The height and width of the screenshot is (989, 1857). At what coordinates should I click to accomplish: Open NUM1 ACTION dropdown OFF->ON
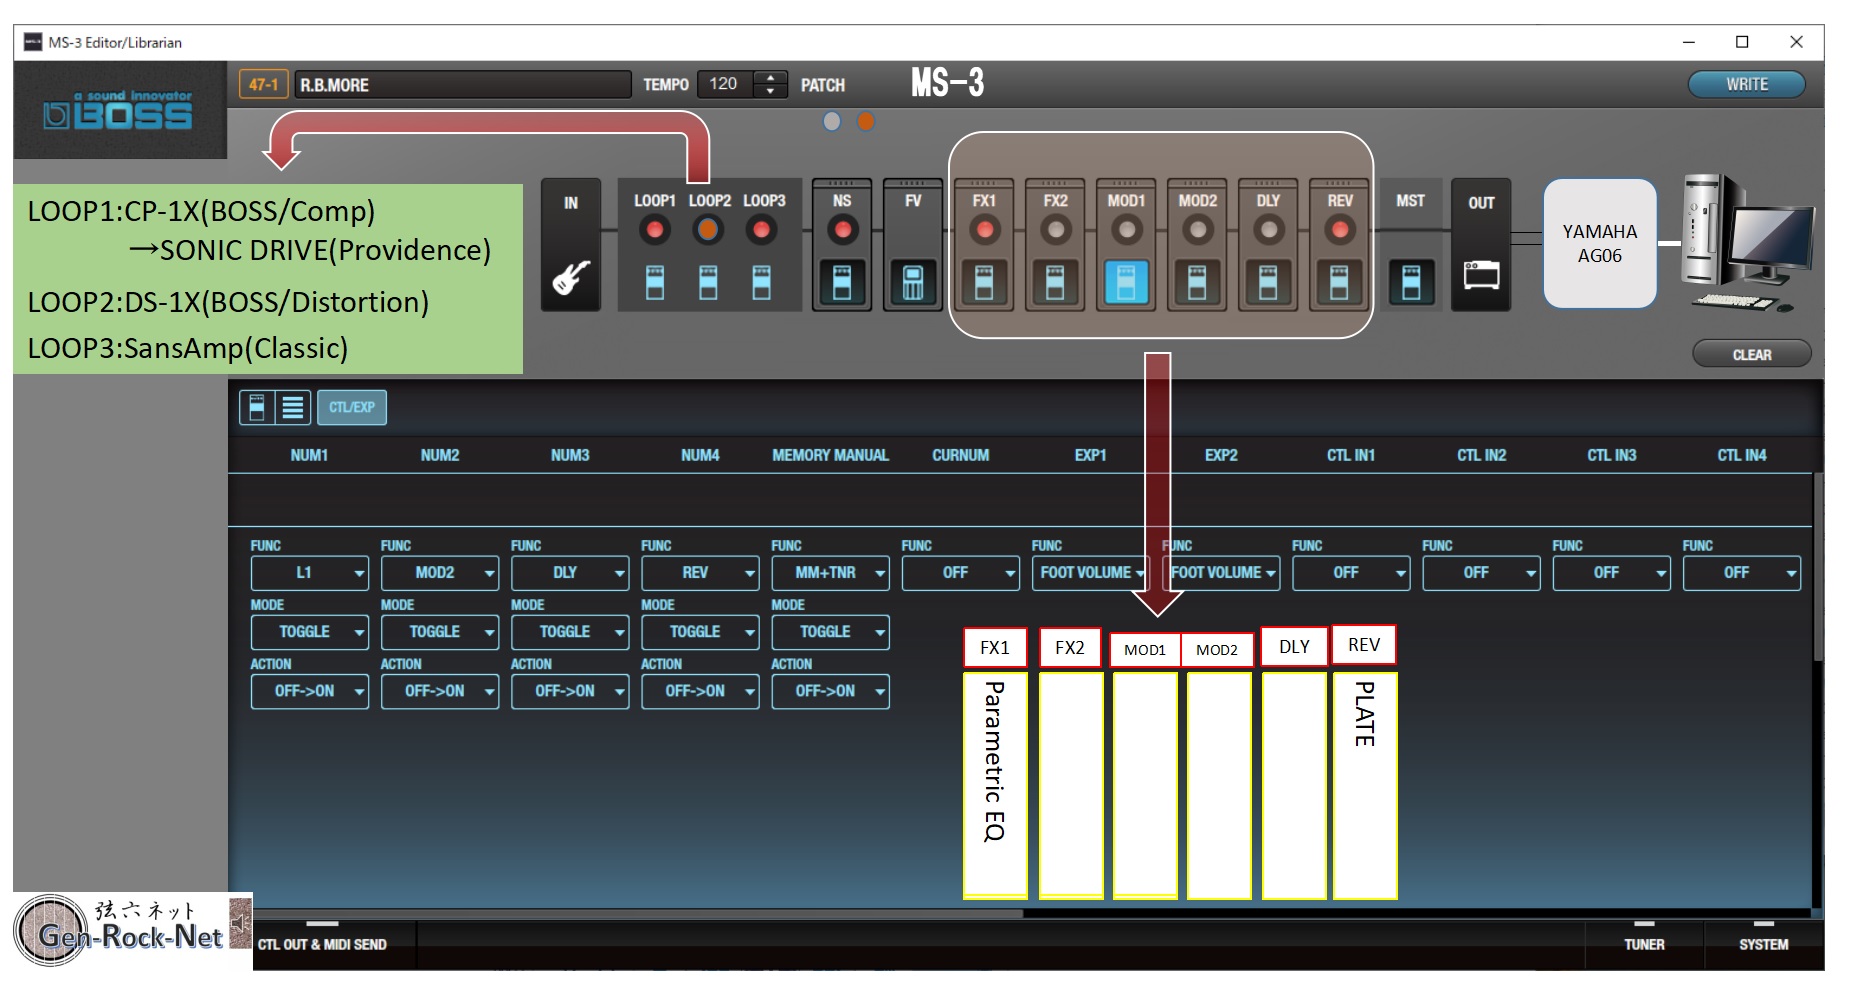coord(310,691)
